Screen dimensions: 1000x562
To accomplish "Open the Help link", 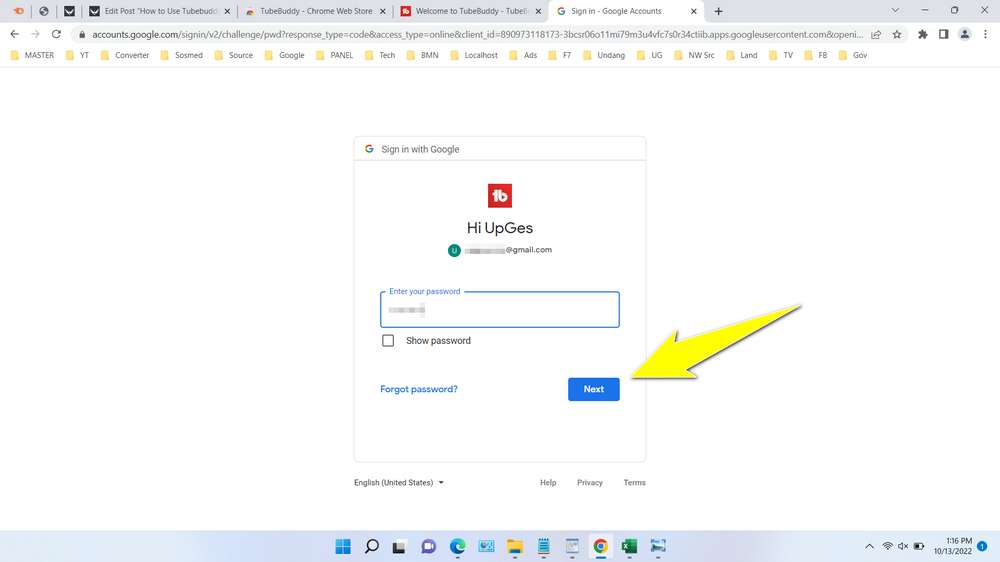I will click(x=548, y=483).
